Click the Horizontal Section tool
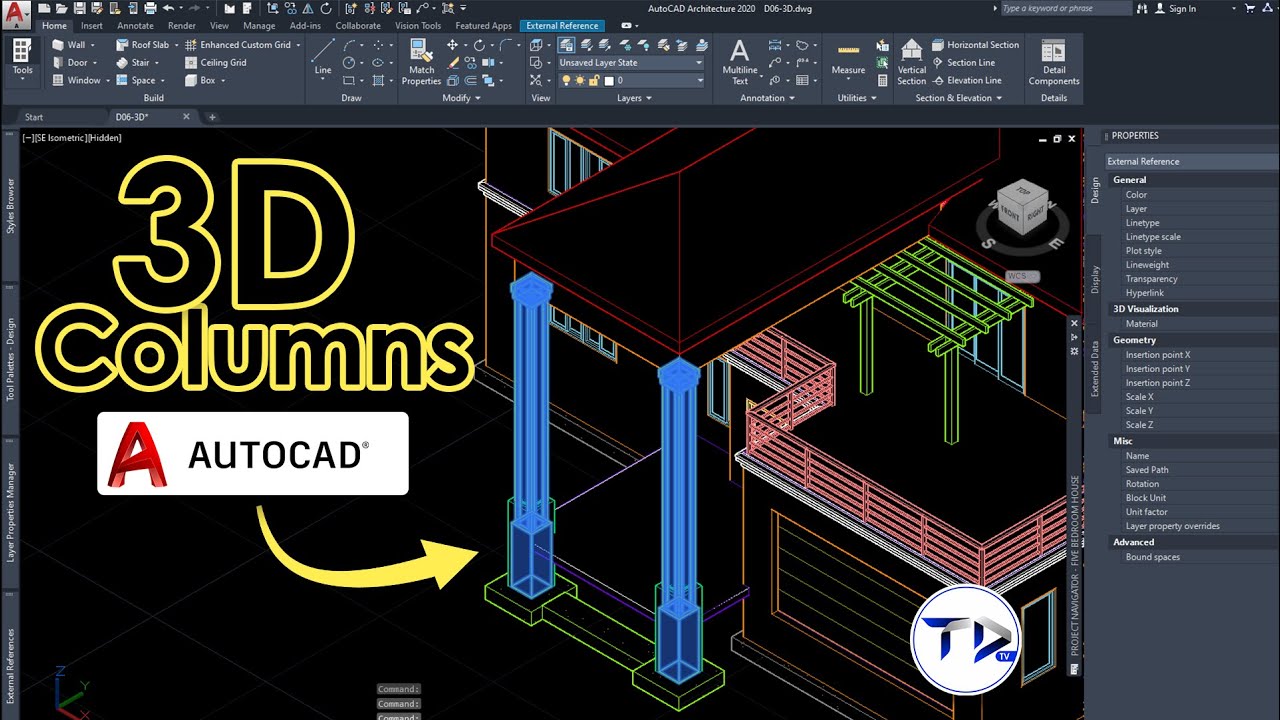1280x720 pixels. (x=975, y=45)
